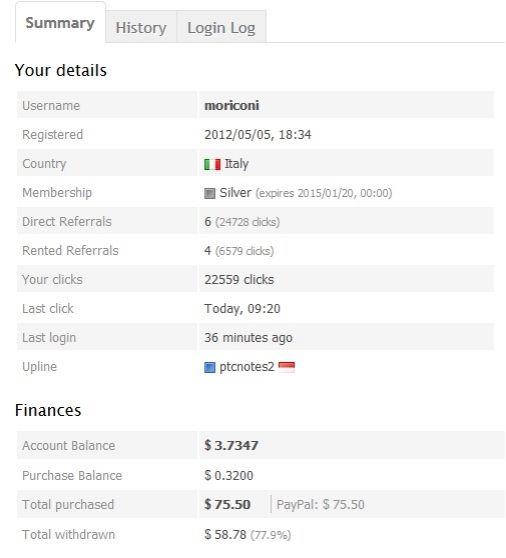Click the Your details heading
506x558 pixels.
tap(61, 70)
